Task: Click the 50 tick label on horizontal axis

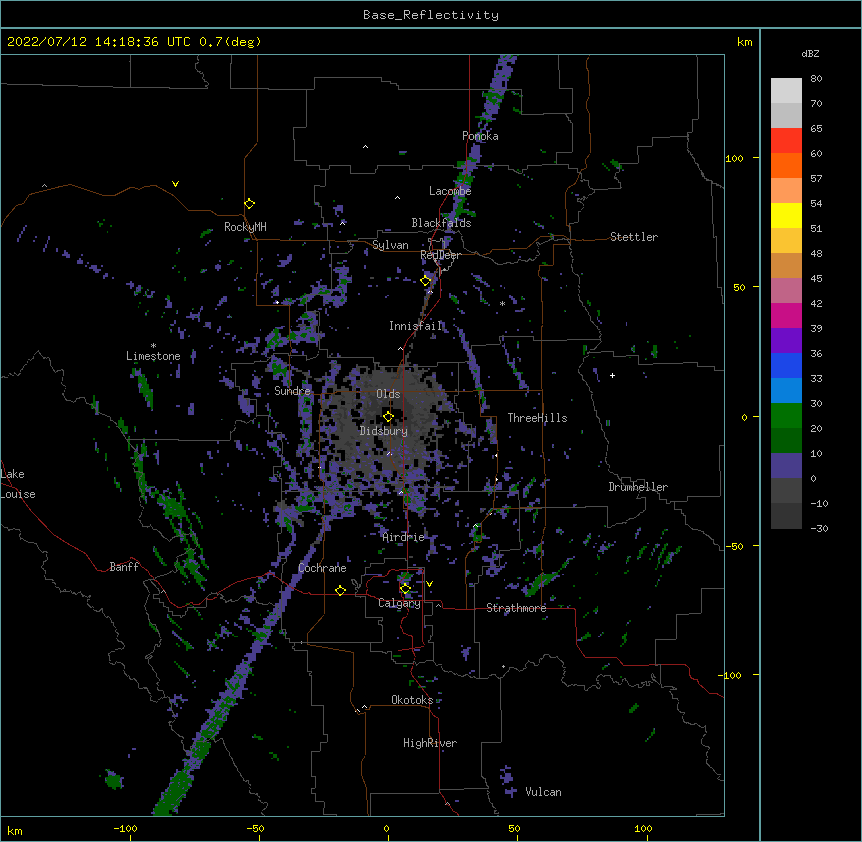Action: (x=514, y=829)
